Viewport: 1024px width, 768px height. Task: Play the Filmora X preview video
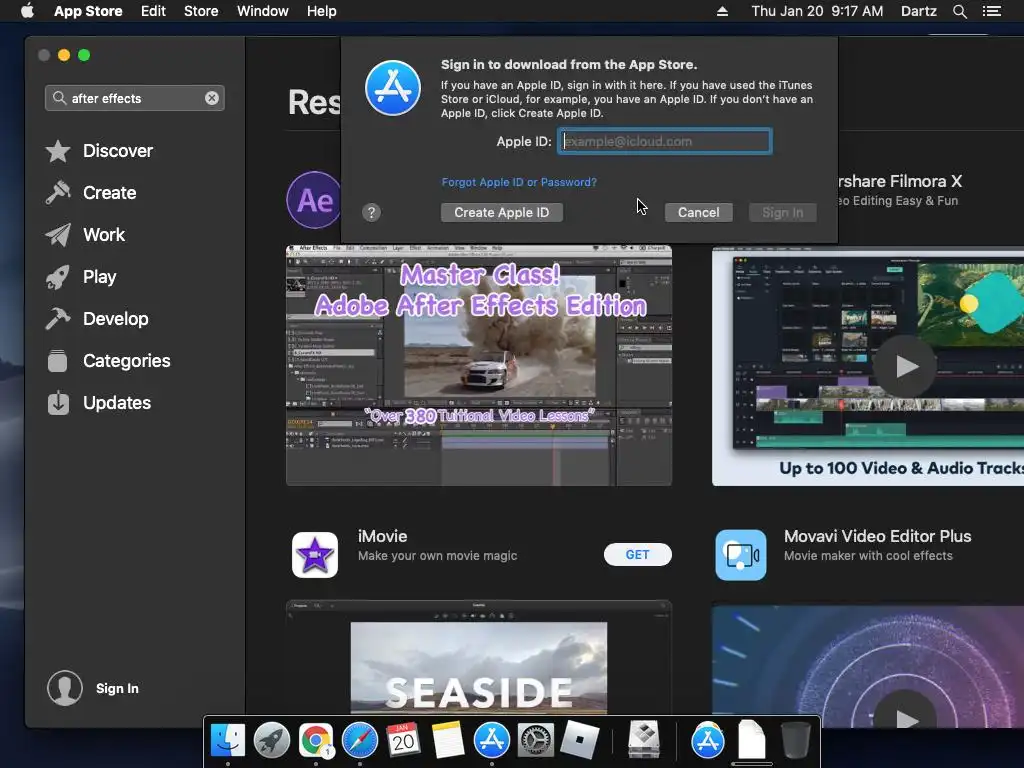[x=904, y=366]
